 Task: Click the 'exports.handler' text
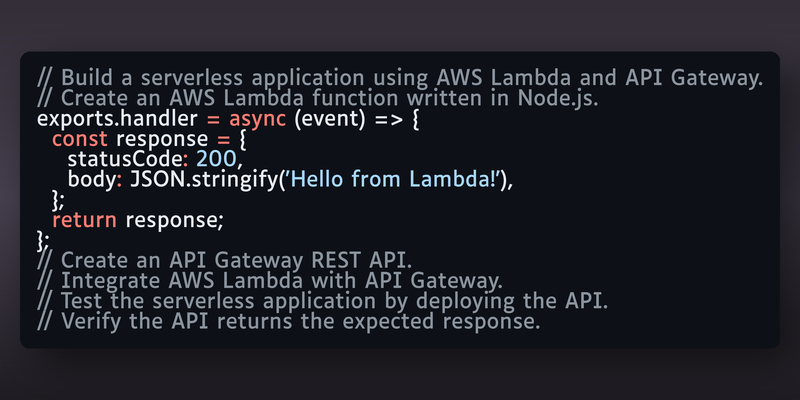pos(117,119)
